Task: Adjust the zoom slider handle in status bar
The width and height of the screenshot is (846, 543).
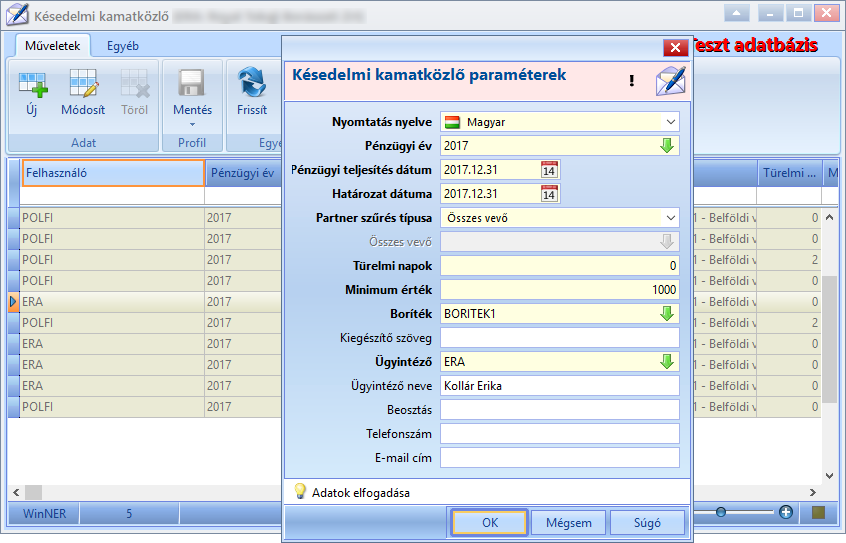Action: tap(721, 512)
